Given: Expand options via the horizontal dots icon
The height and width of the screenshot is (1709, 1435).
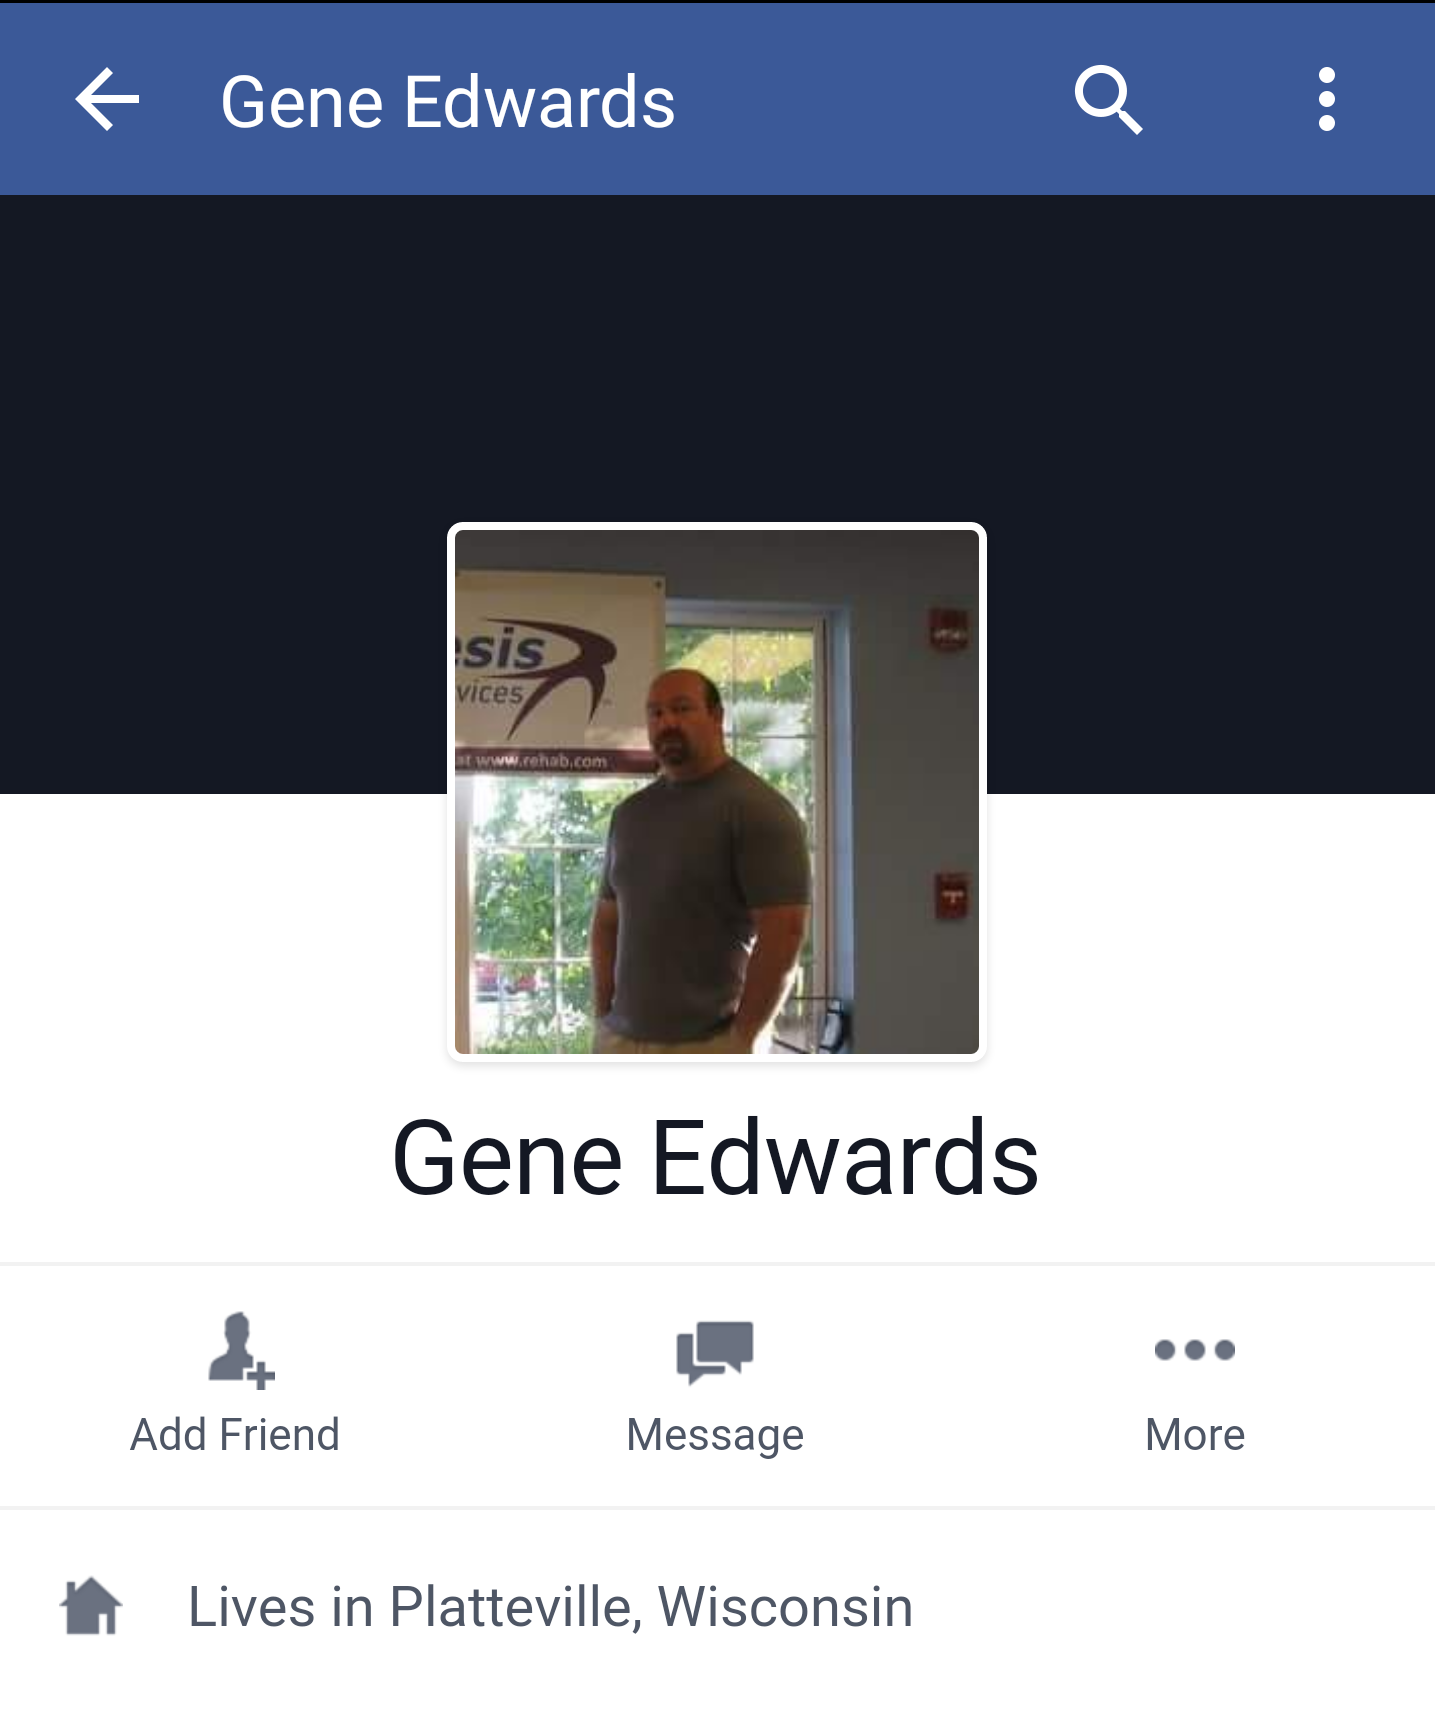Looking at the screenshot, I should pyautogui.click(x=1195, y=1350).
